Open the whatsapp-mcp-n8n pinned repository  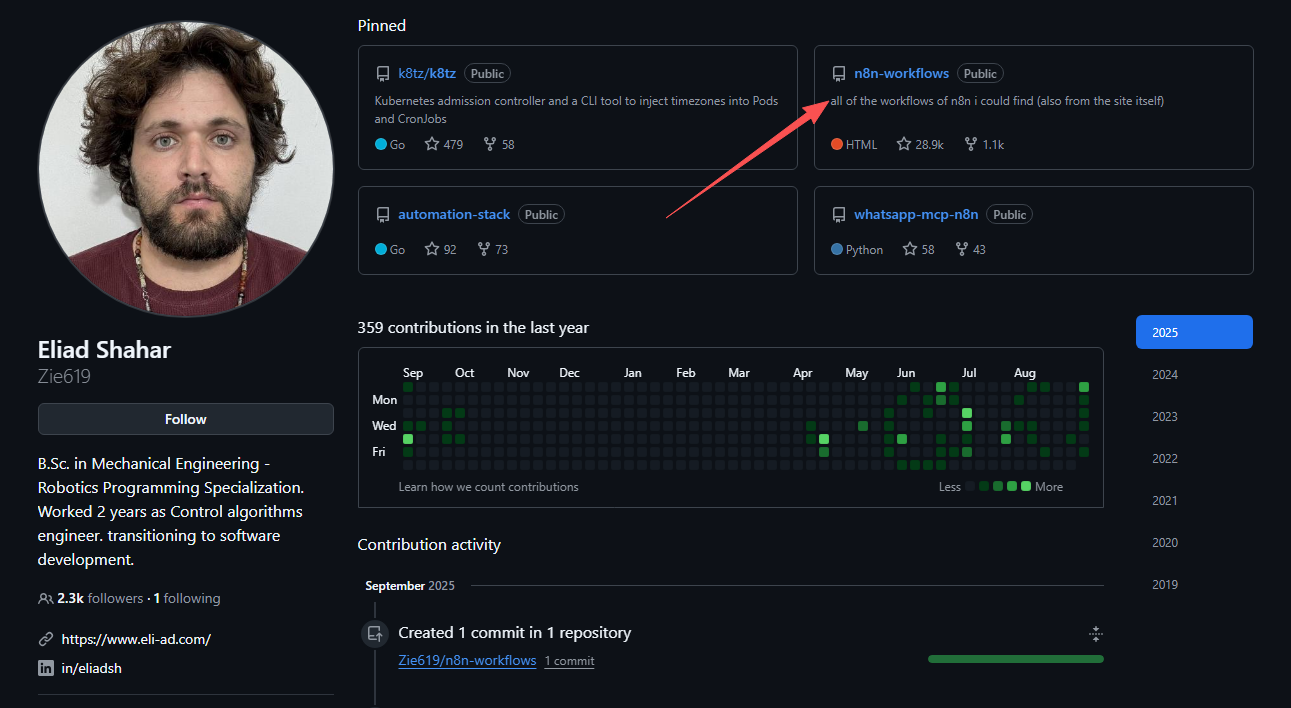pos(916,214)
